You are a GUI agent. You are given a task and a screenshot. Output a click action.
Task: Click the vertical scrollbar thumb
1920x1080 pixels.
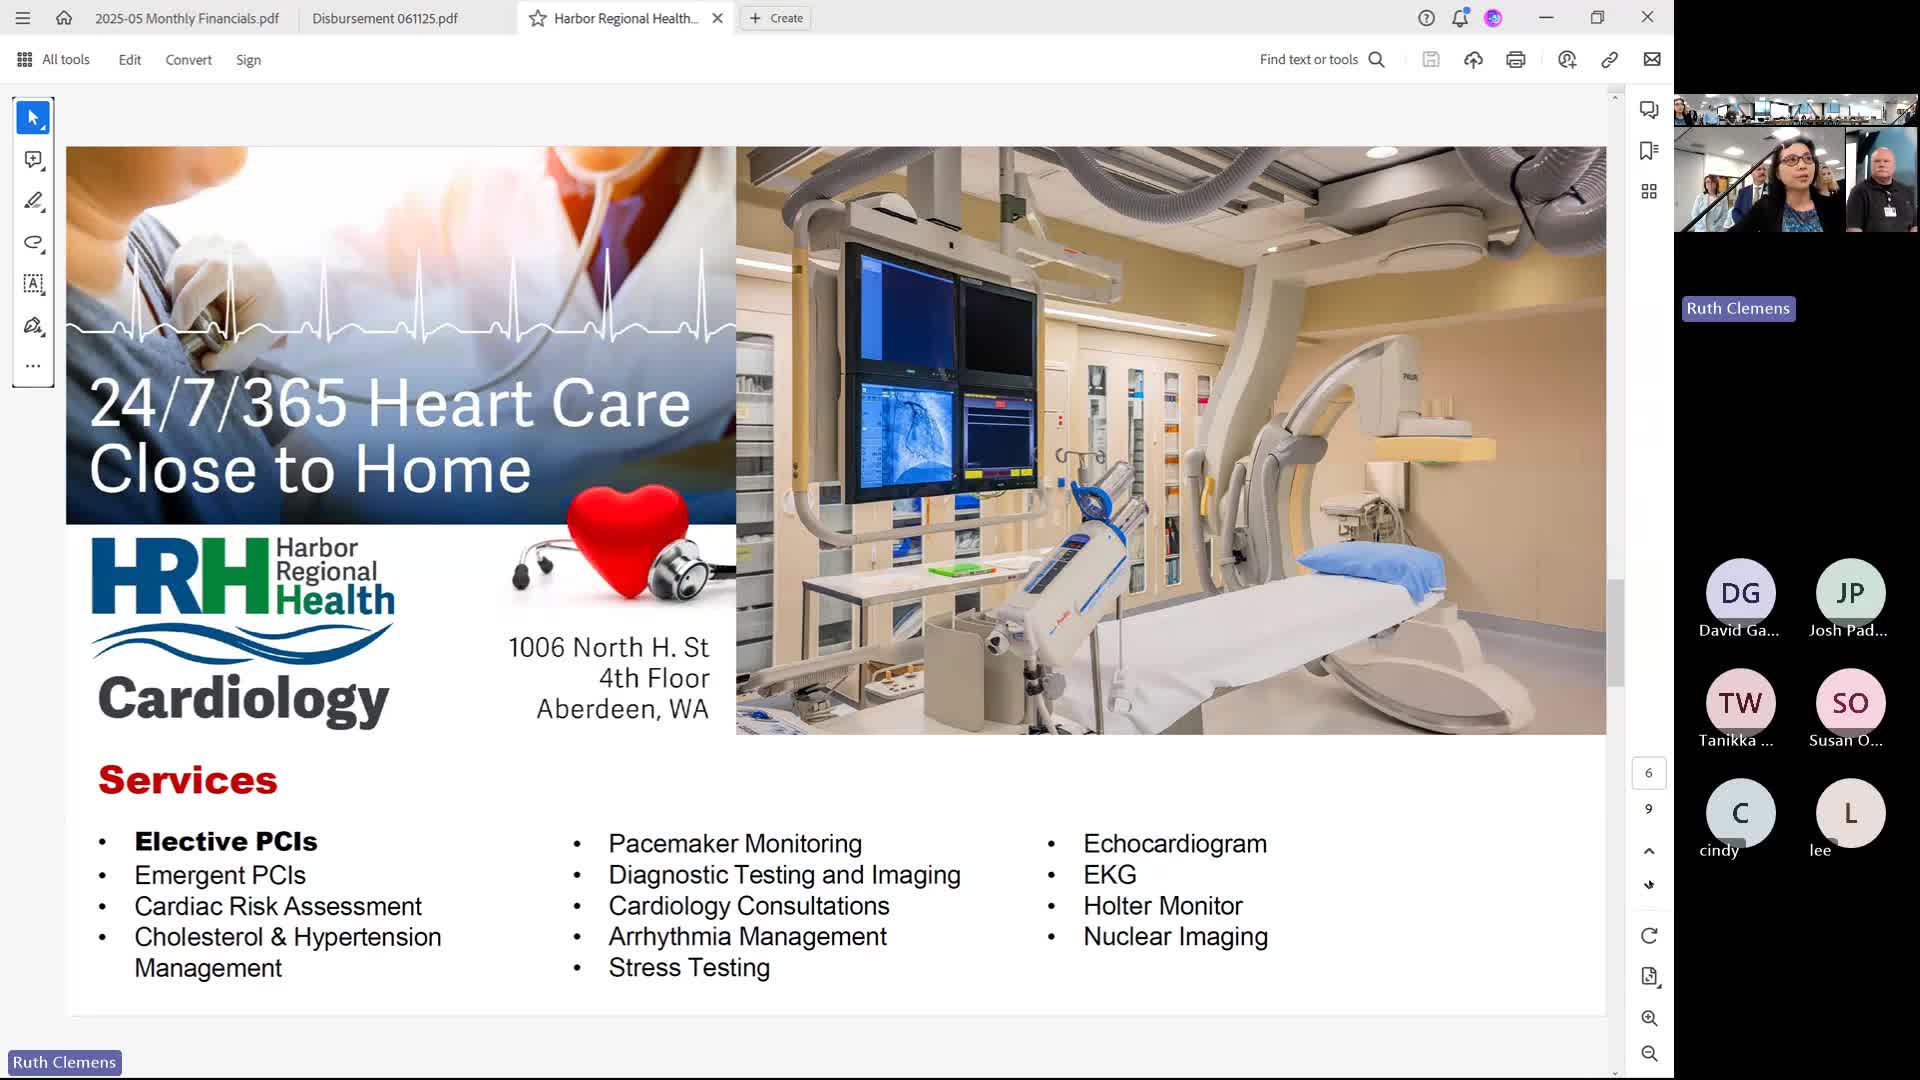tap(1615, 633)
